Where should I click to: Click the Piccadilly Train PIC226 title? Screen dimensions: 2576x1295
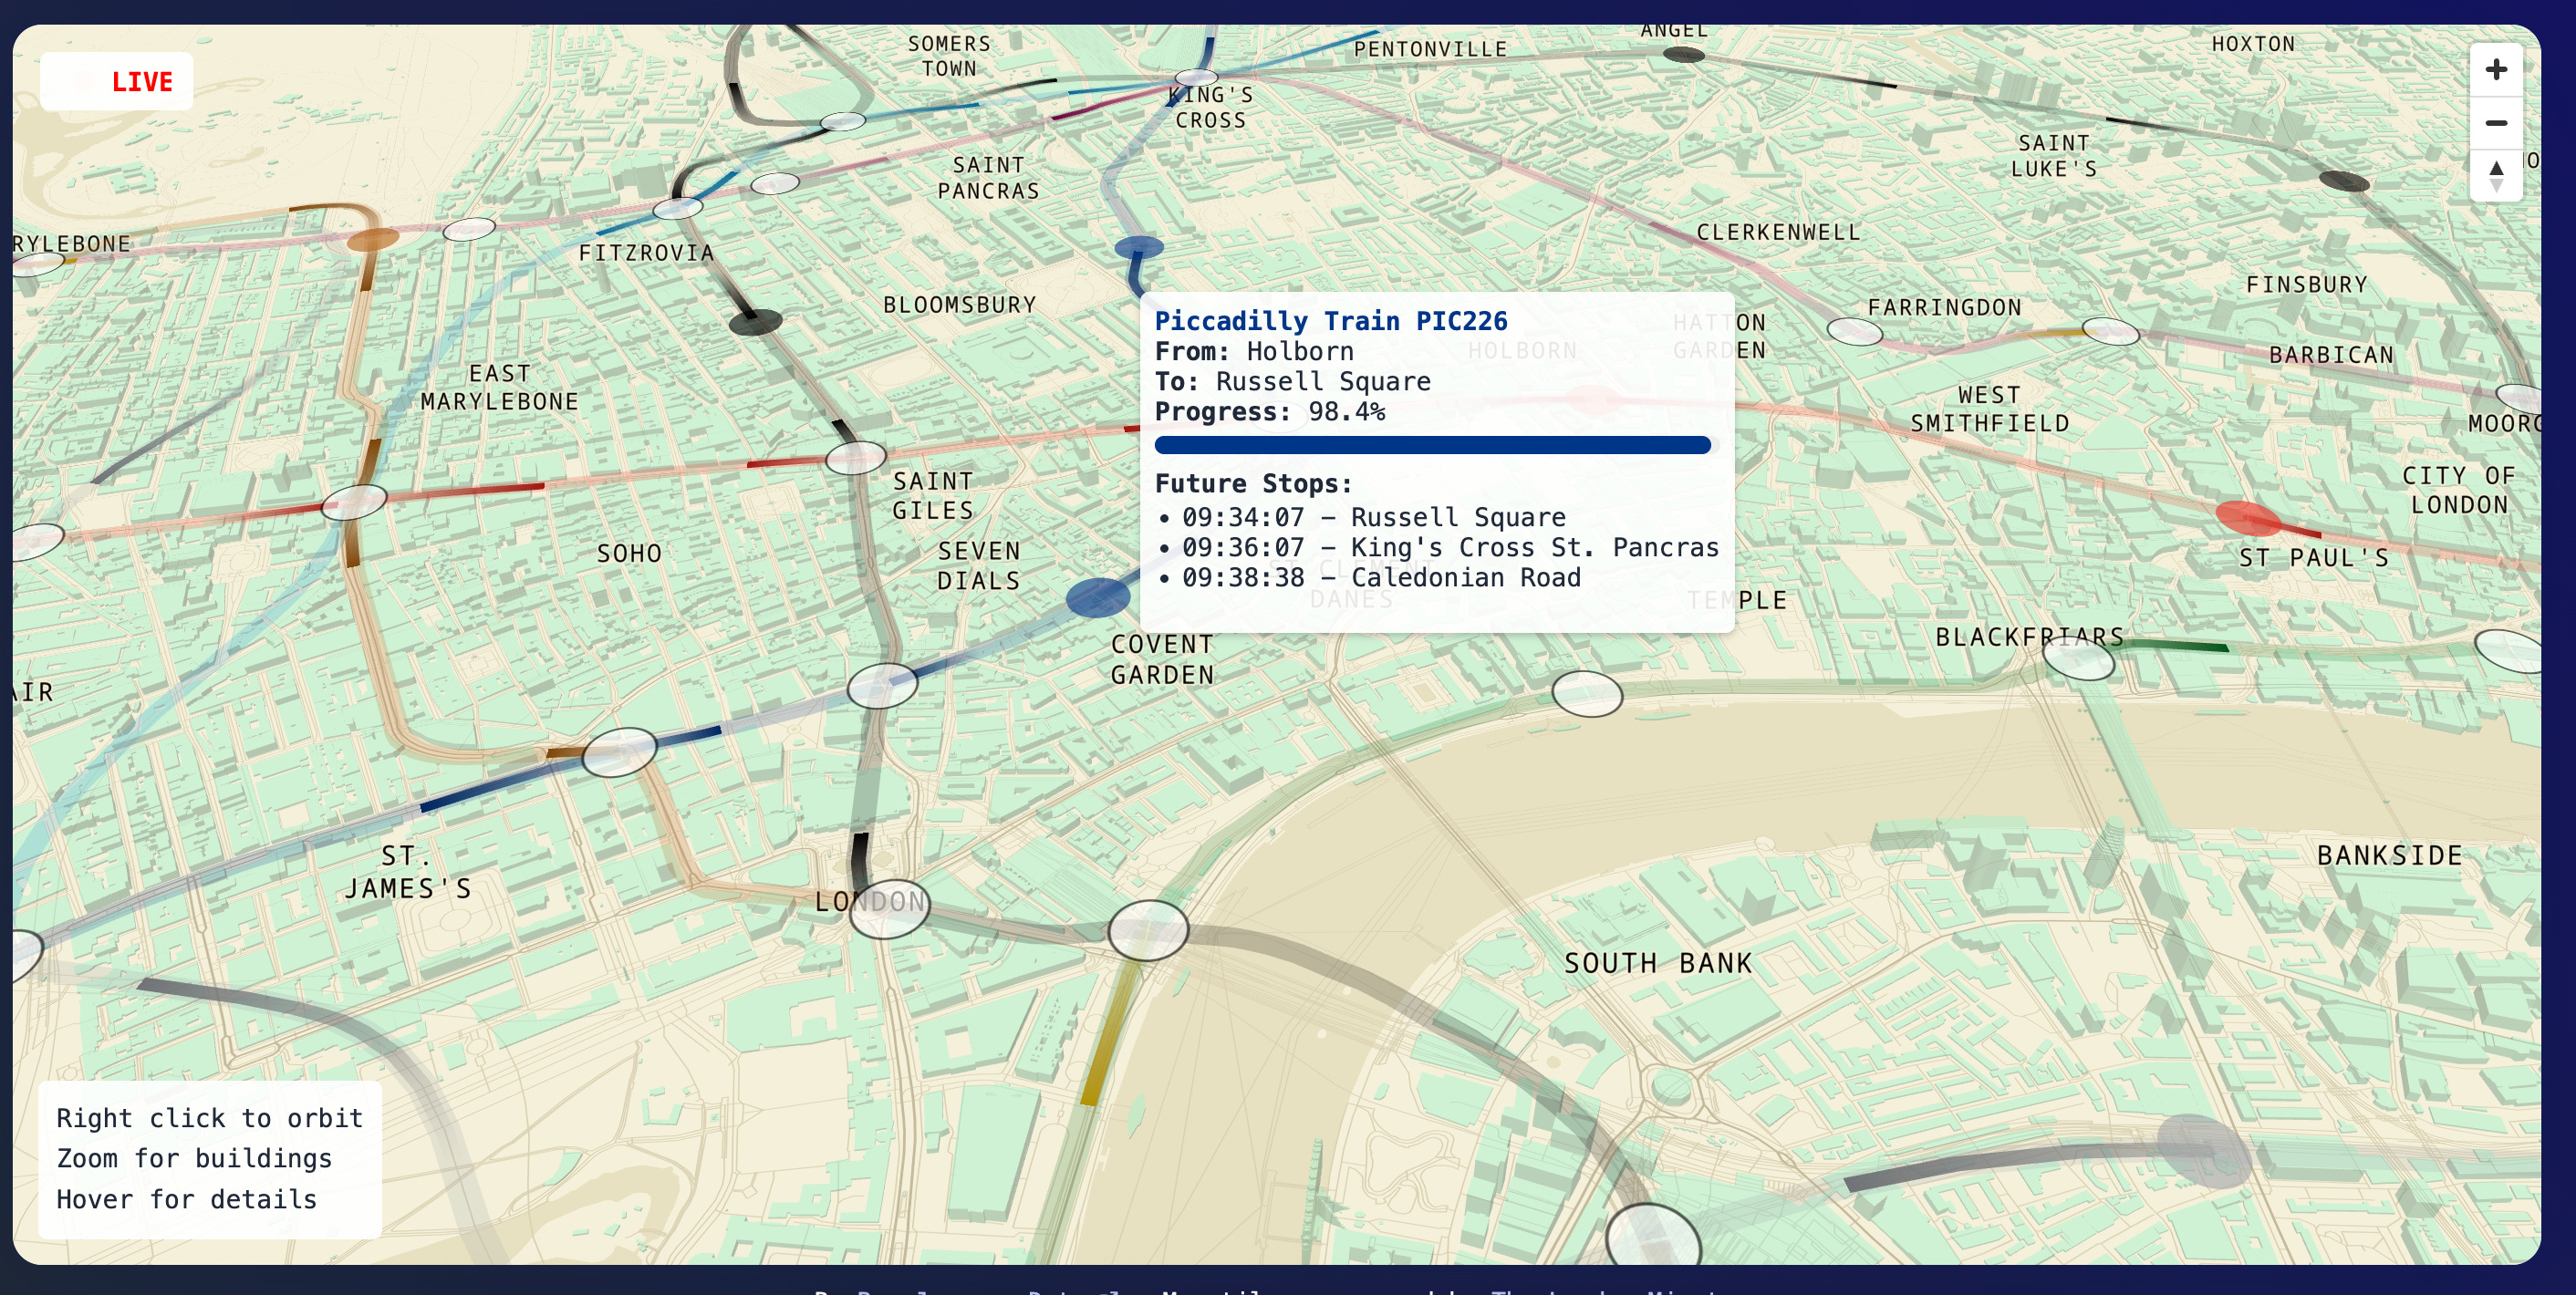(x=1330, y=321)
